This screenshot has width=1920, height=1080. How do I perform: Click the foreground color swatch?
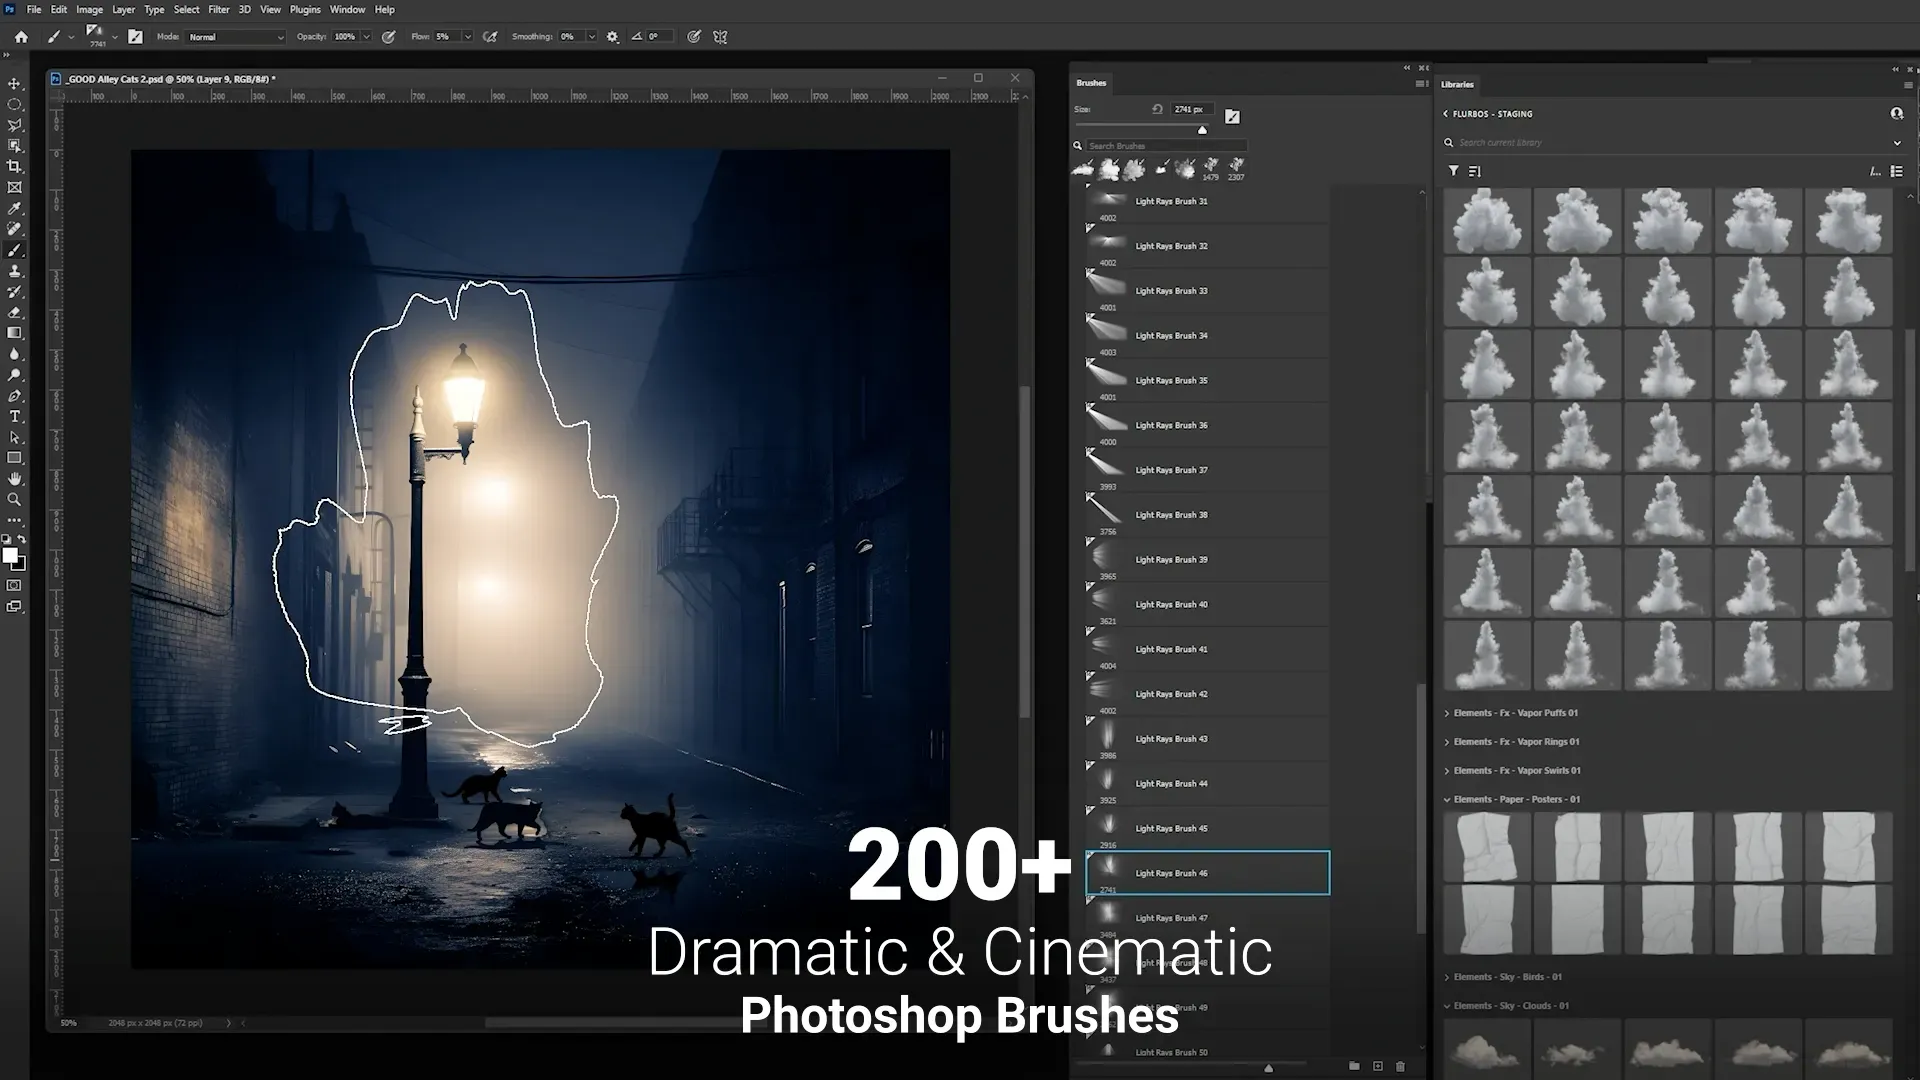(x=9, y=555)
